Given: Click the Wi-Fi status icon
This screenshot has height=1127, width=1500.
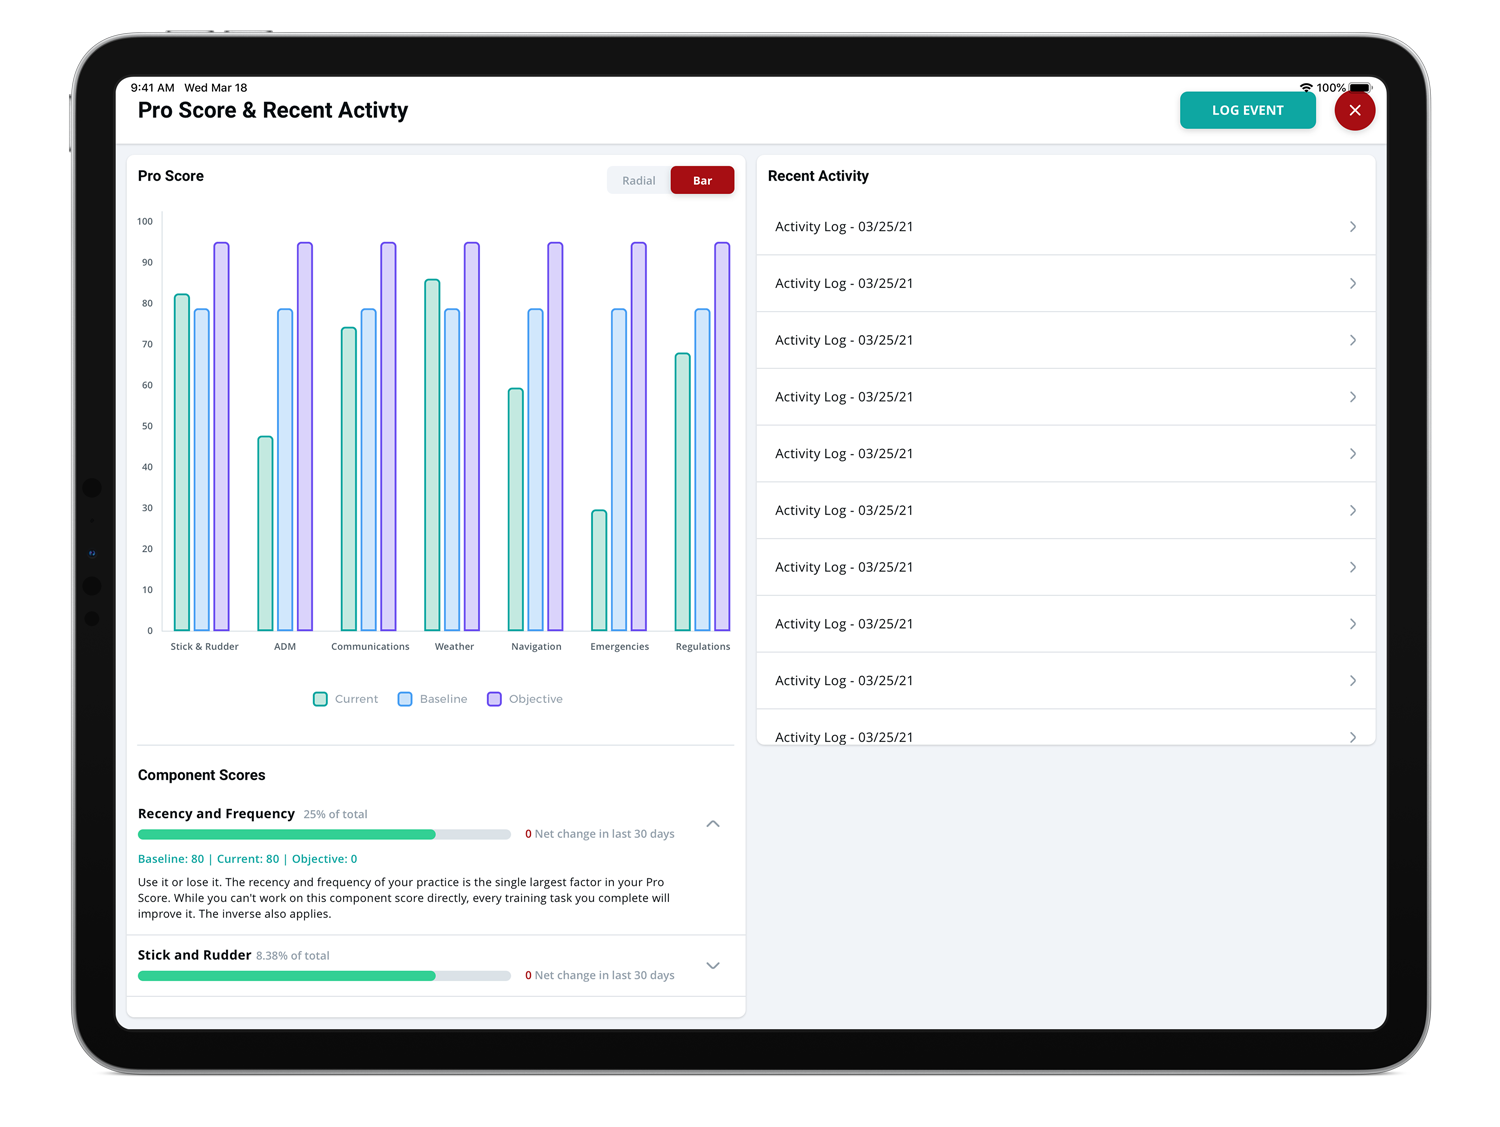Looking at the screenshot, I should pyautogui.click(x=1305, y=88).
